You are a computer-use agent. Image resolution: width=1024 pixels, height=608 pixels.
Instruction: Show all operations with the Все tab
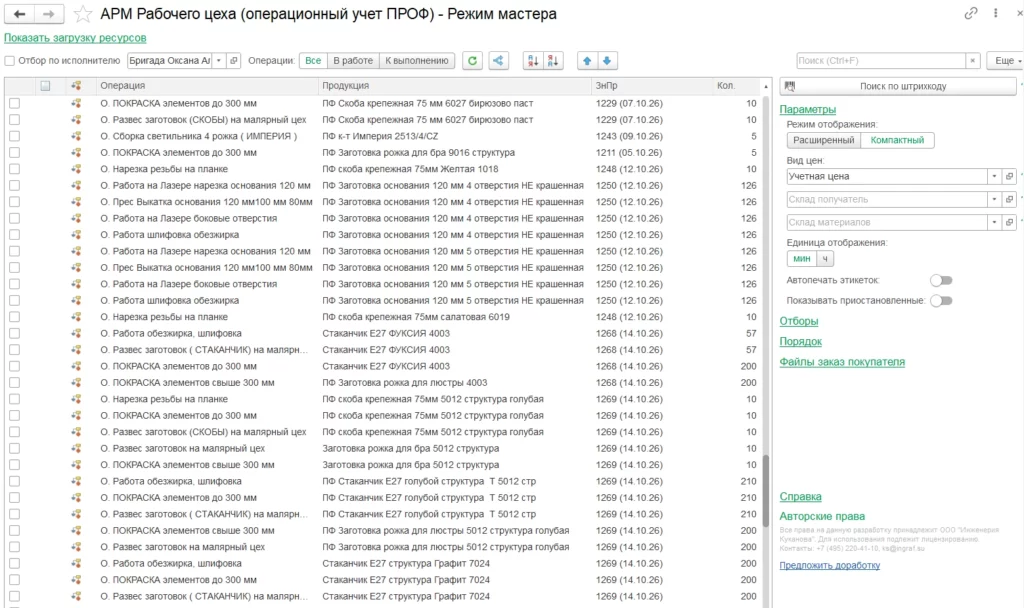coord(313,61)
